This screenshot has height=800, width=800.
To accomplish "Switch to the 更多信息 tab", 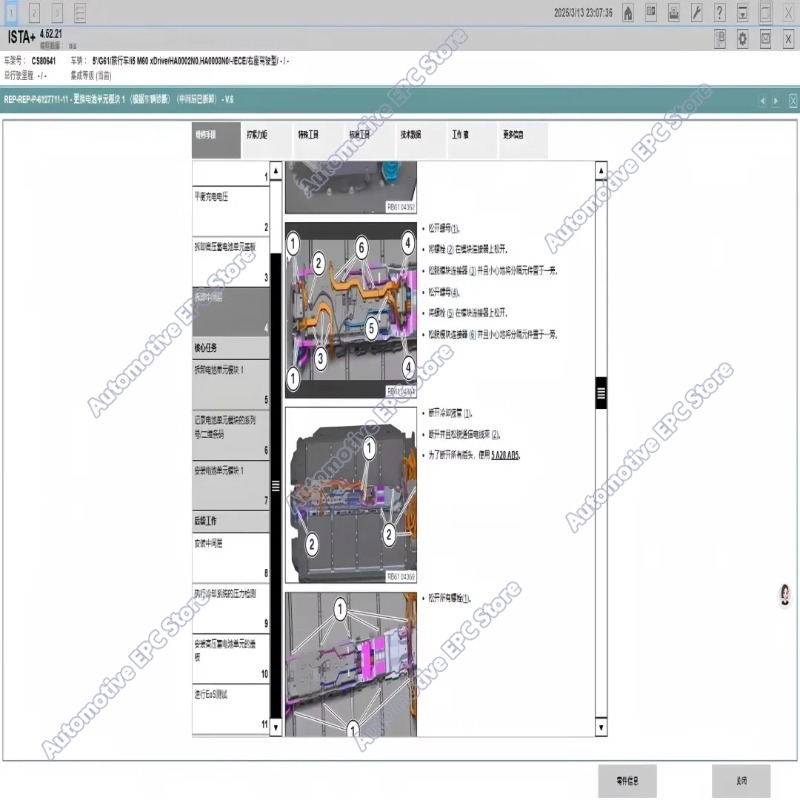I will (523, 140).
